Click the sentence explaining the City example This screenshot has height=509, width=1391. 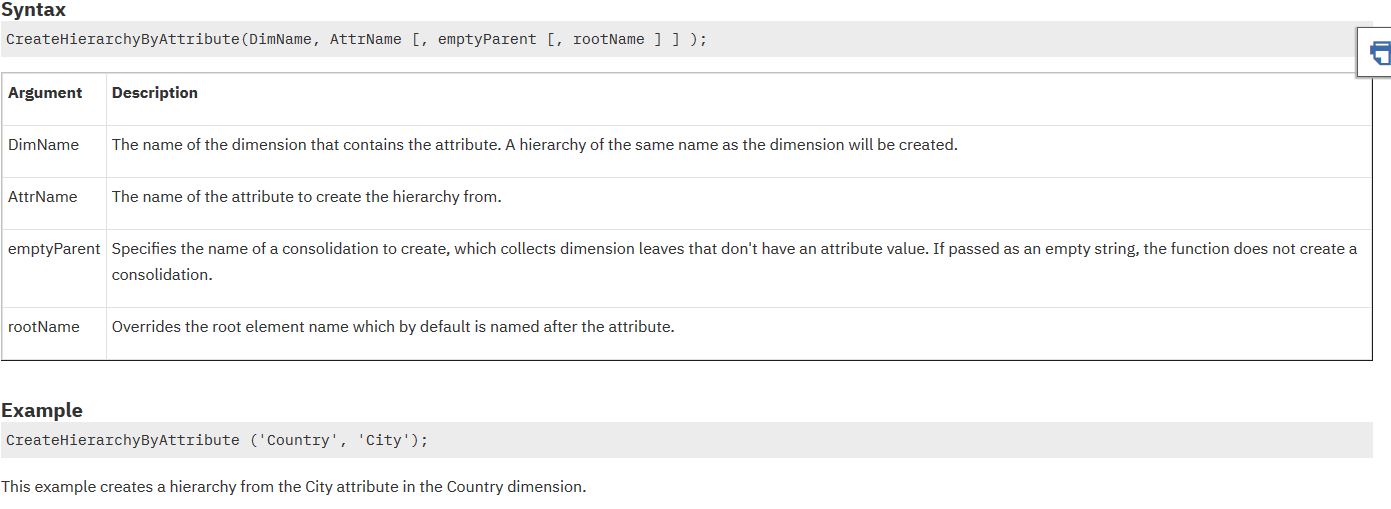click(293, 487)
